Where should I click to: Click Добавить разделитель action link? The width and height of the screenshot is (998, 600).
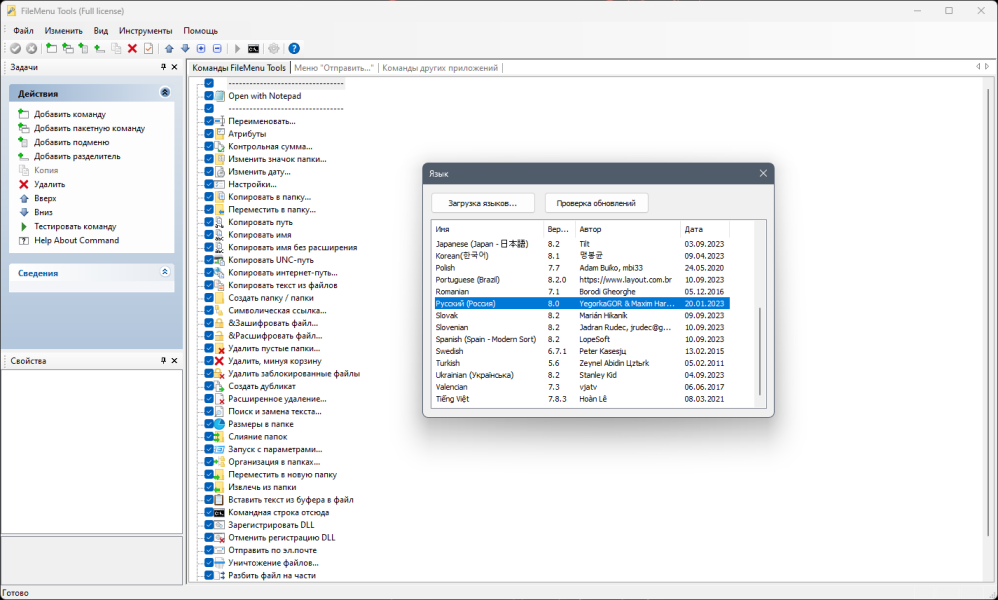click(77, 157)
